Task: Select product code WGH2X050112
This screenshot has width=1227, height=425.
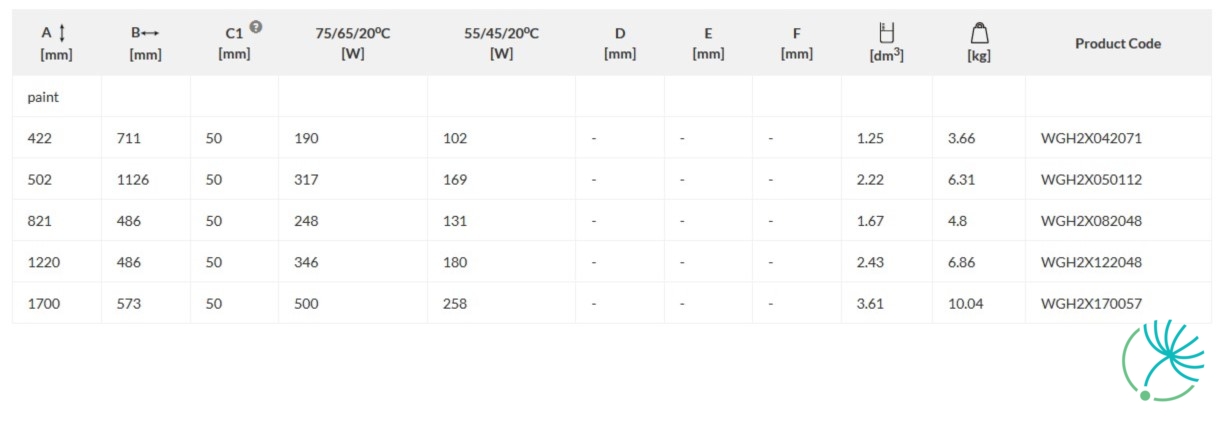Action: tap(1091, 180)
